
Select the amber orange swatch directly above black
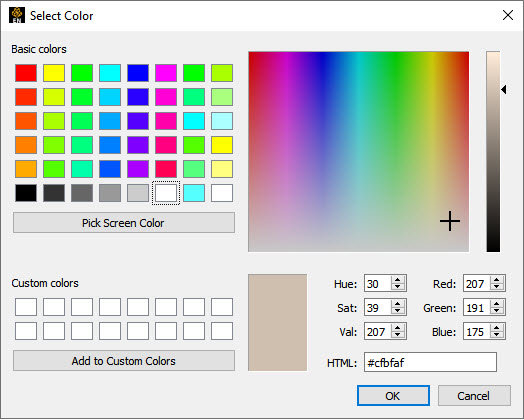coord(26,169)
